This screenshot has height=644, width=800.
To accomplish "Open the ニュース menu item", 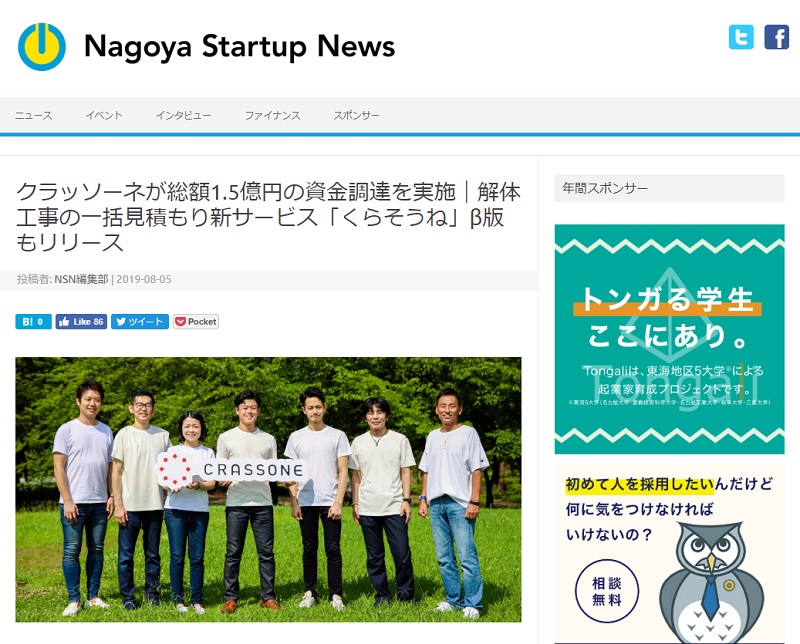I will tap(33, 115).
